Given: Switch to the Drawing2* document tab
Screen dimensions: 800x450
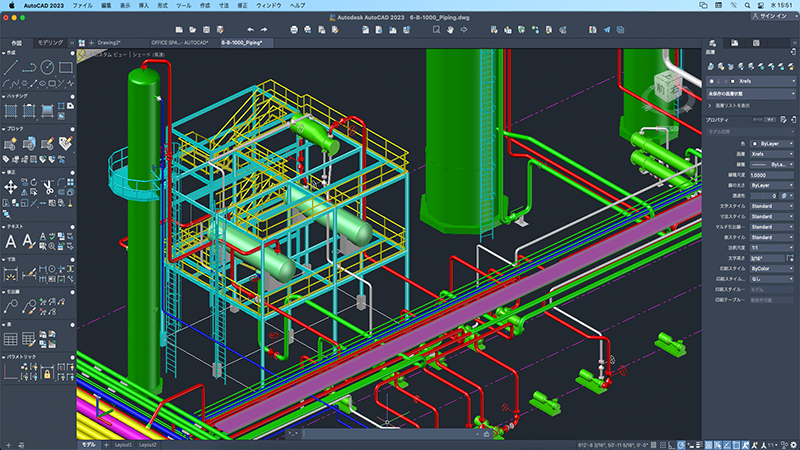Looking at the screenshot, I should [x=109, y=43].
